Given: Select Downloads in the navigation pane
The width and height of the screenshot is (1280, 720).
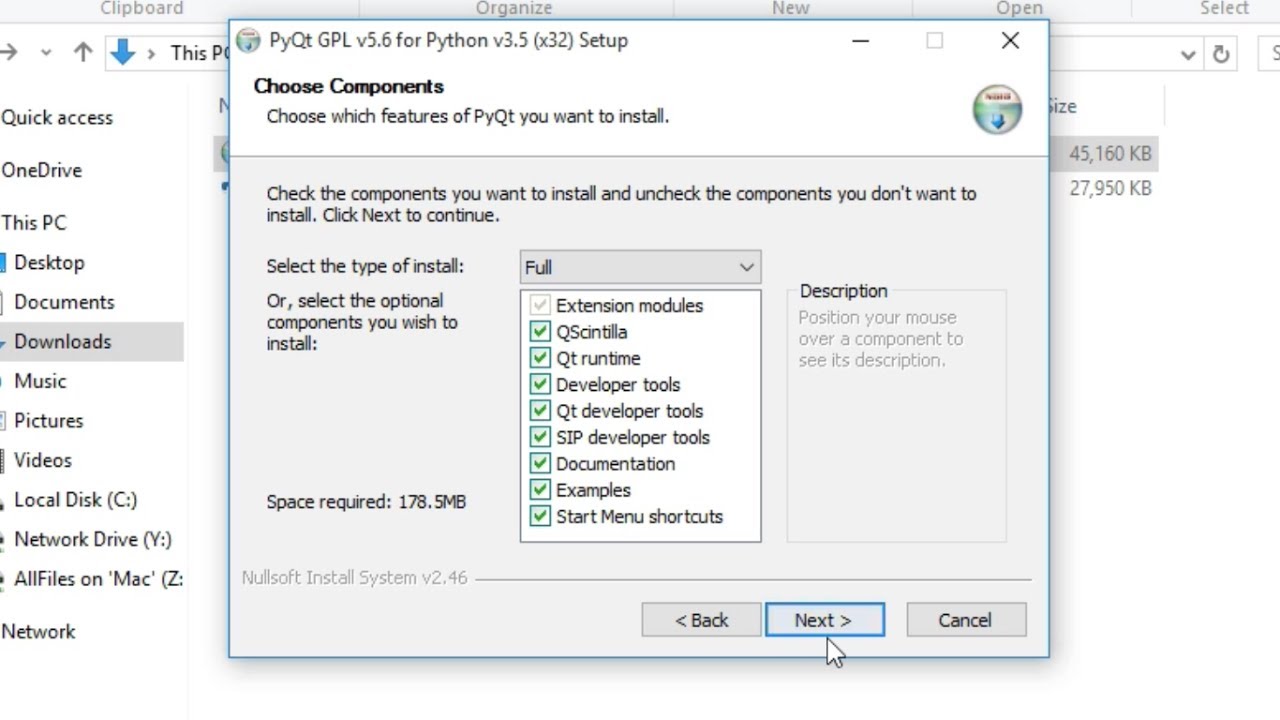Looking at the screenshot, I should click(x=62, y=342).
